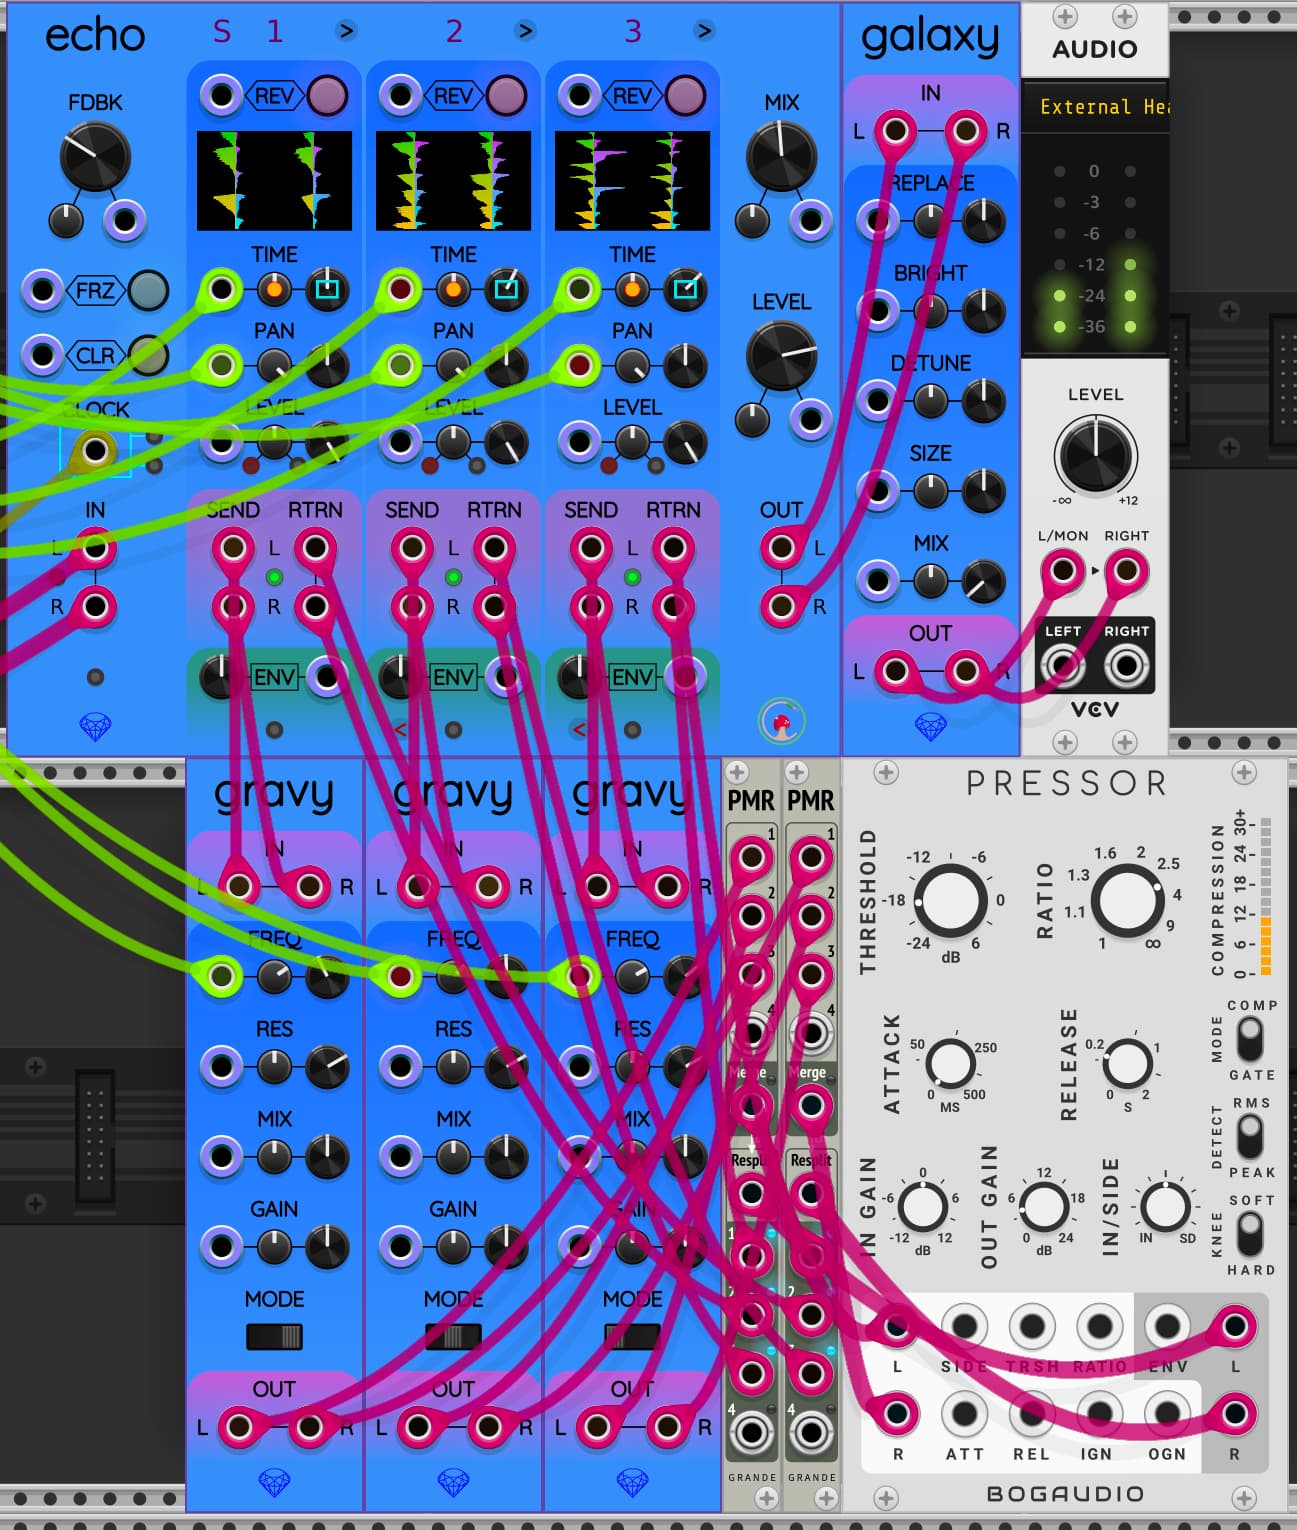The height and width of the screenshot is (1530, 1297).
Task: Click the echo CLR clear button
Action: point(148,354)
